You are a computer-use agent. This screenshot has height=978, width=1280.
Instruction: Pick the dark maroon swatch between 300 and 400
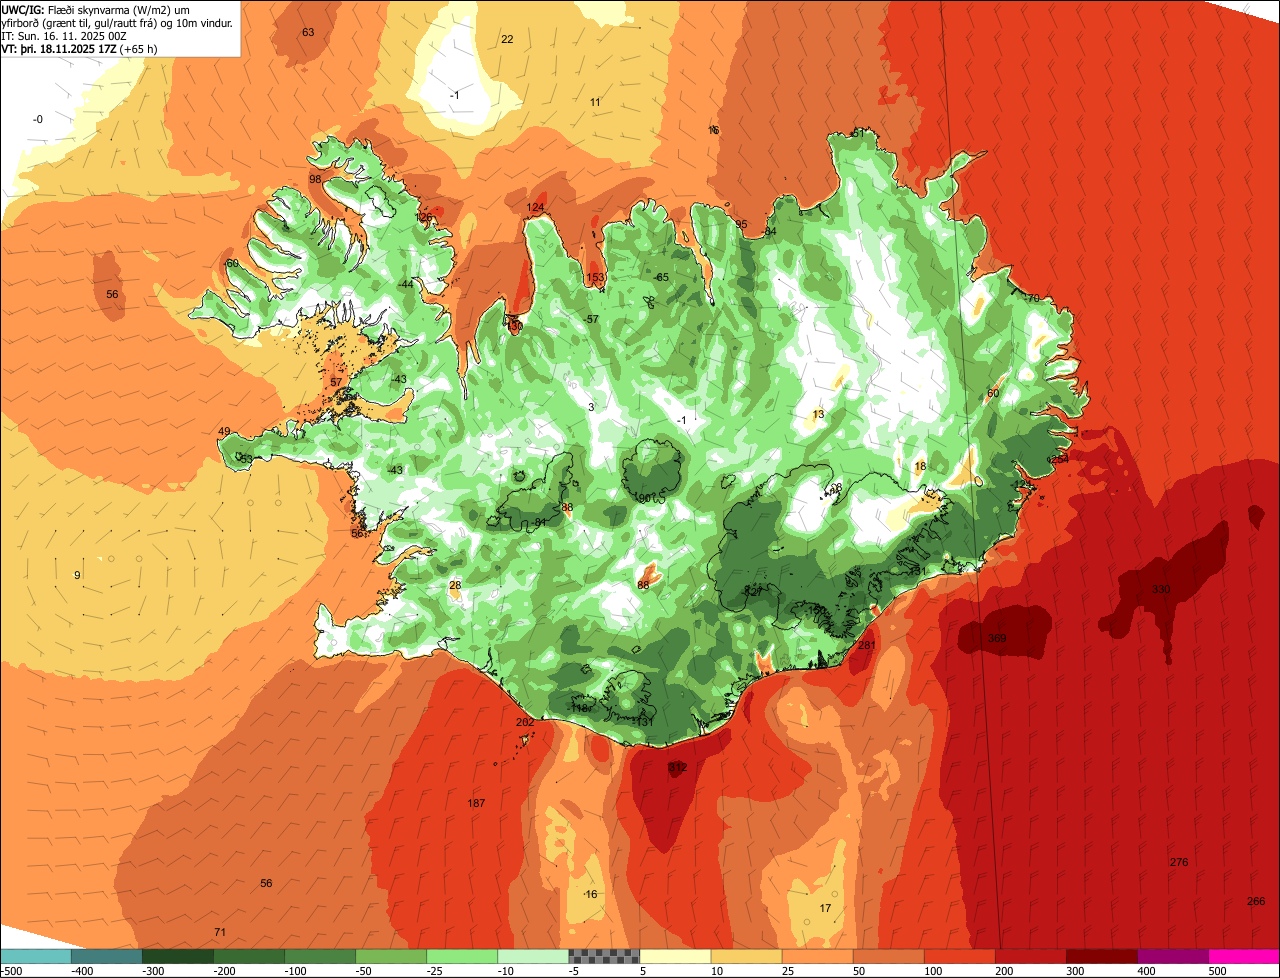[1102, 956]
